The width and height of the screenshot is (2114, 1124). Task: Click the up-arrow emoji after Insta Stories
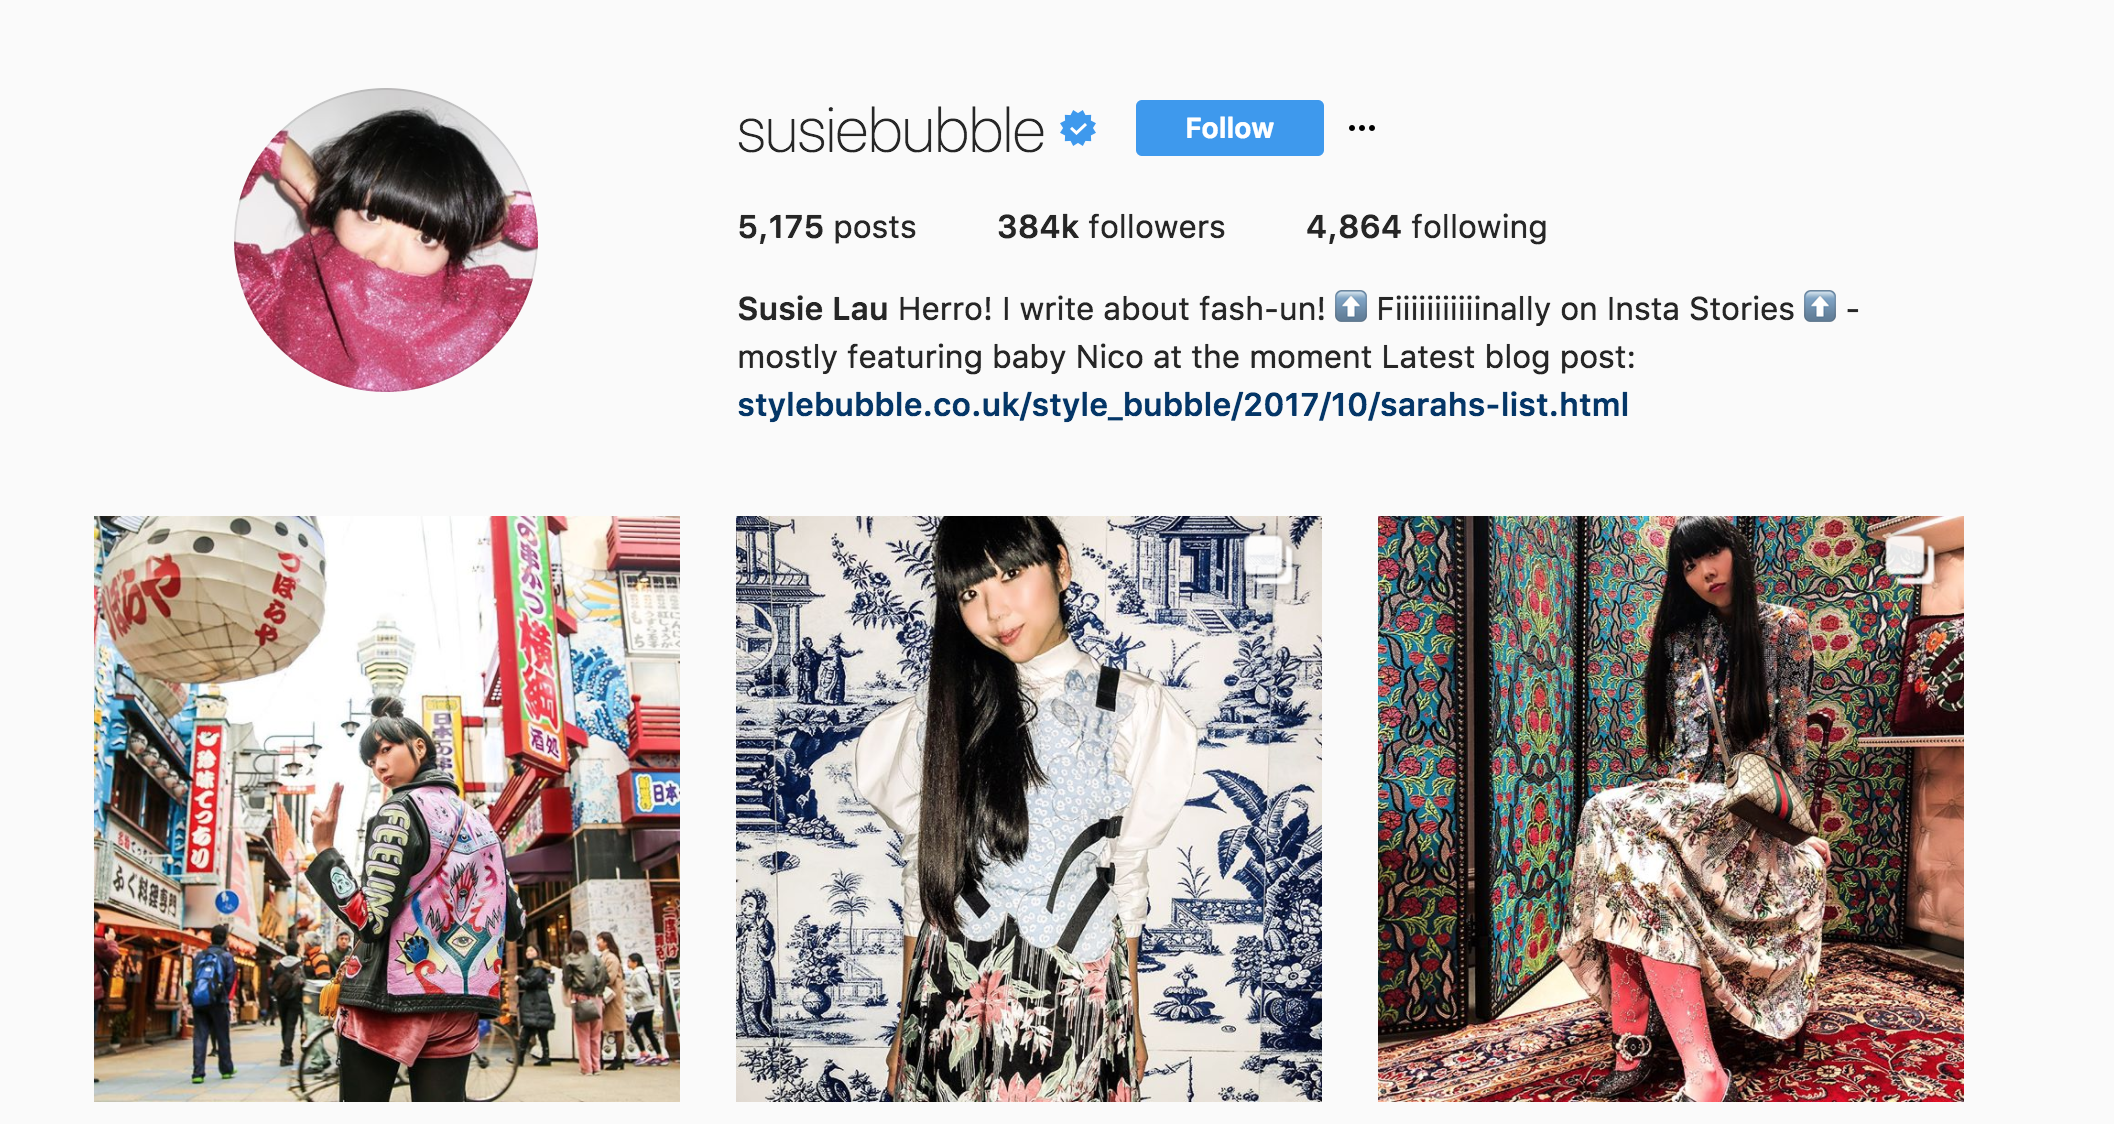click(1820, 306)
